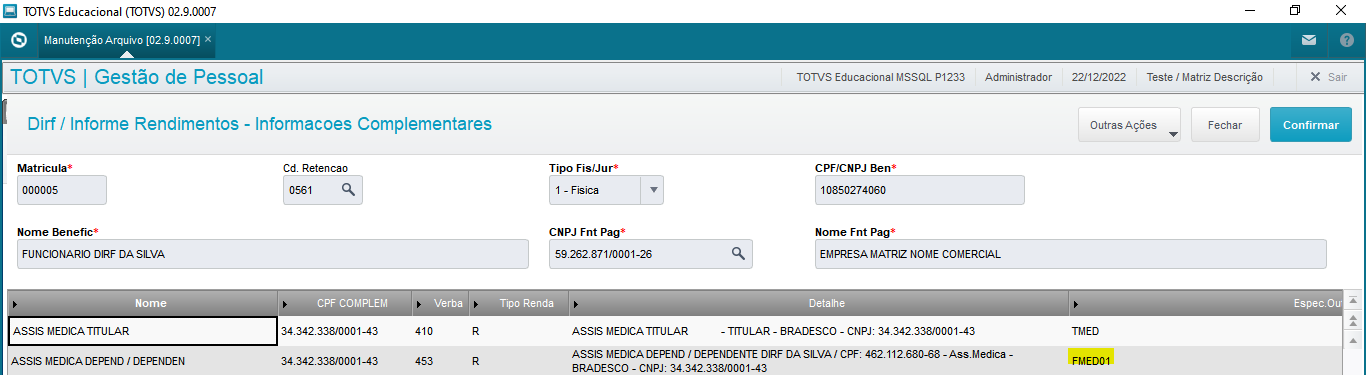The image size is (1366, 375).
Task: Click the highlighted FMED01 cell
Action: (1092, 360)
